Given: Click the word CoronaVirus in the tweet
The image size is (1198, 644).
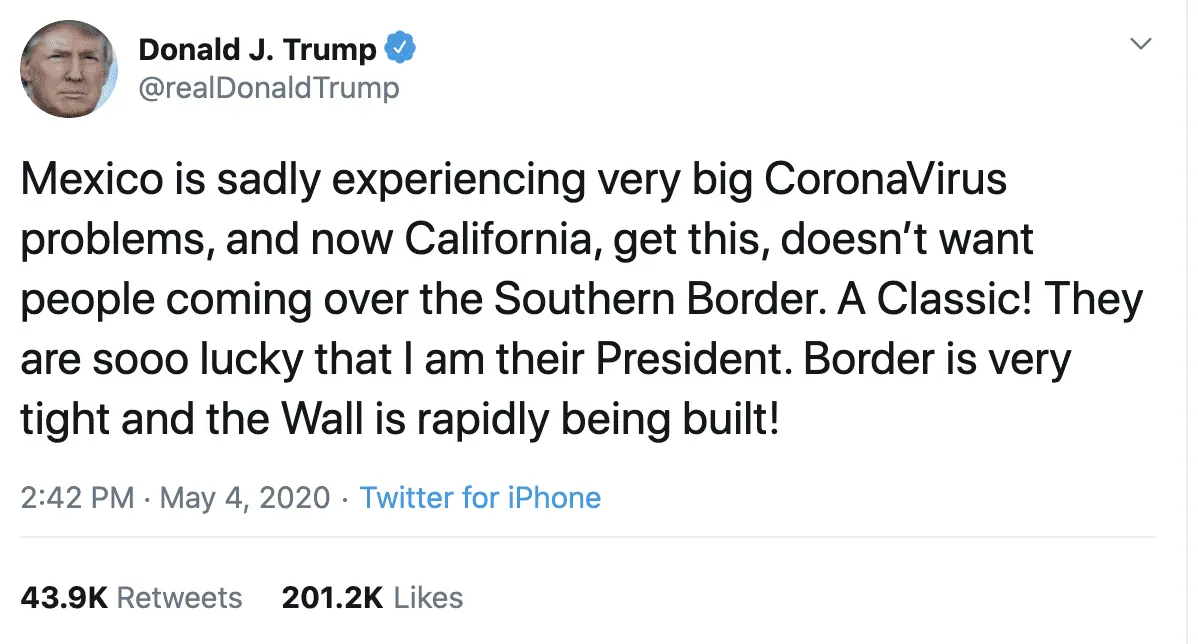Looking at the screenshot, I should pos(884,181).
